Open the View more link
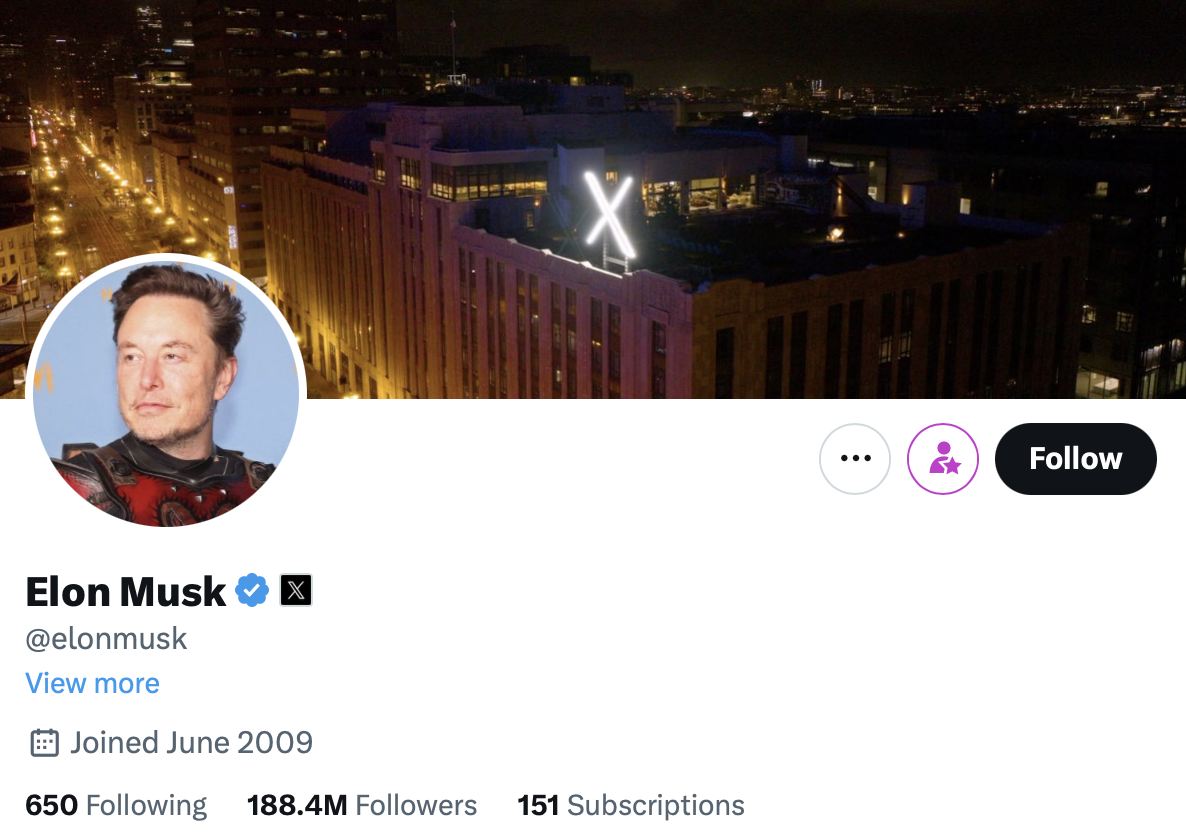 (x=92, y=683)
